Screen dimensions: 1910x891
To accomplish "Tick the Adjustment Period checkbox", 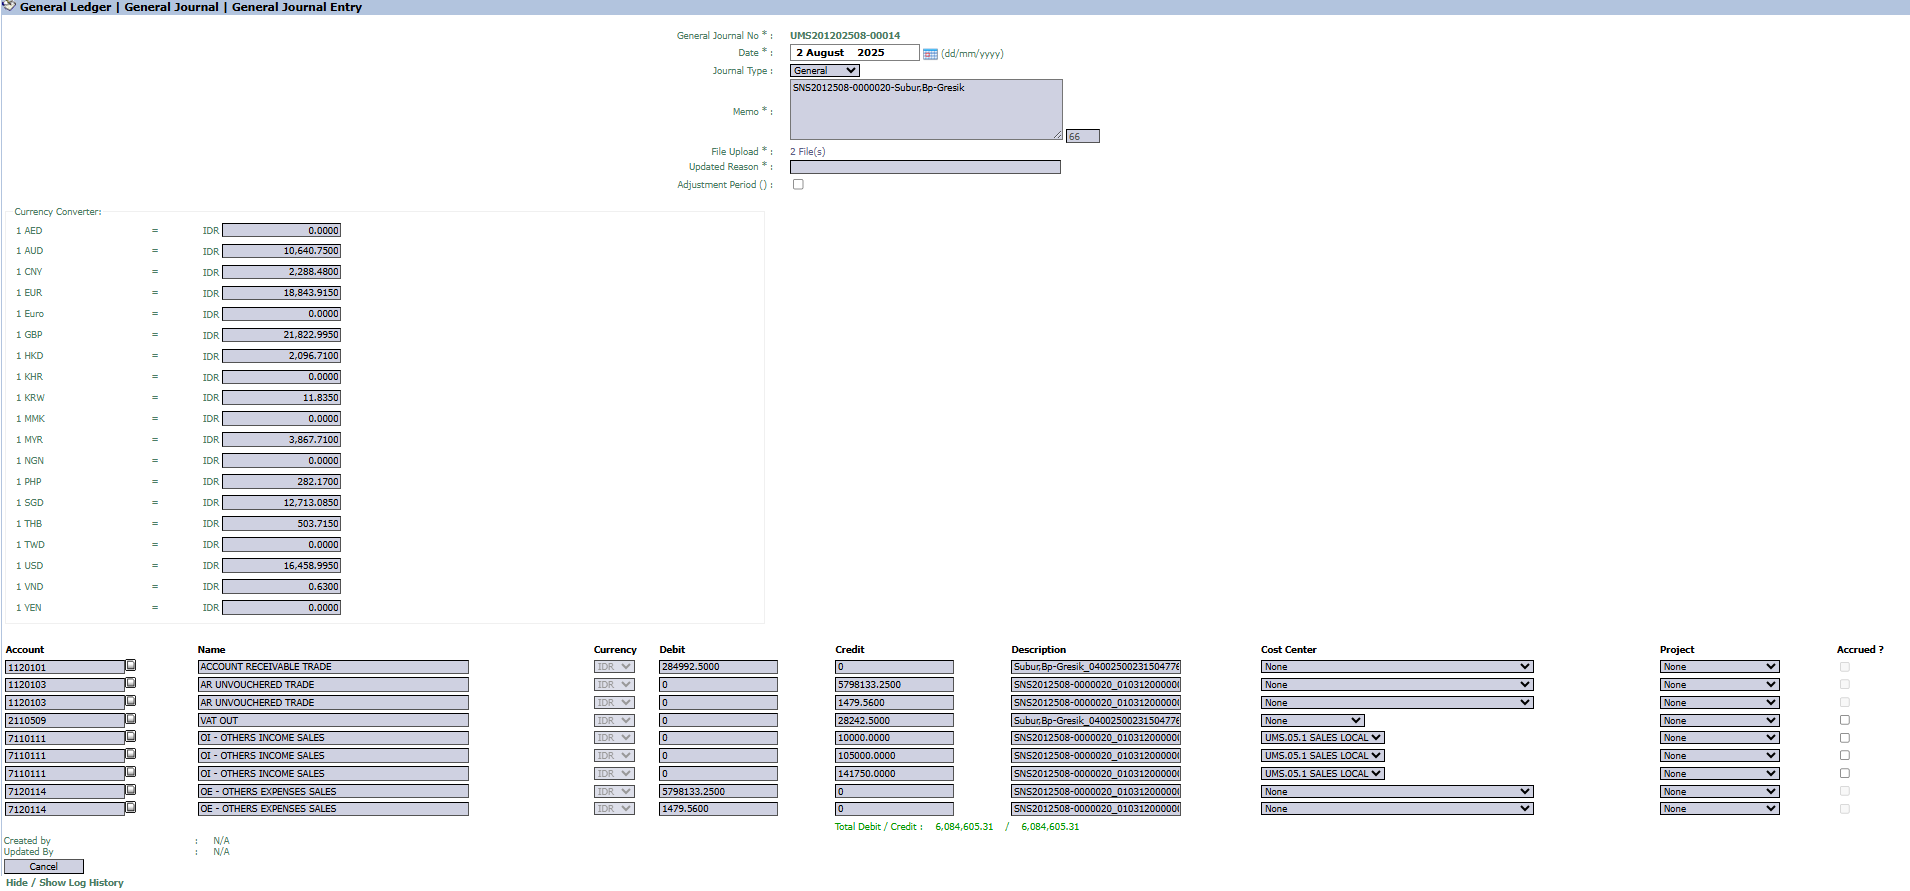I will 798,185.
